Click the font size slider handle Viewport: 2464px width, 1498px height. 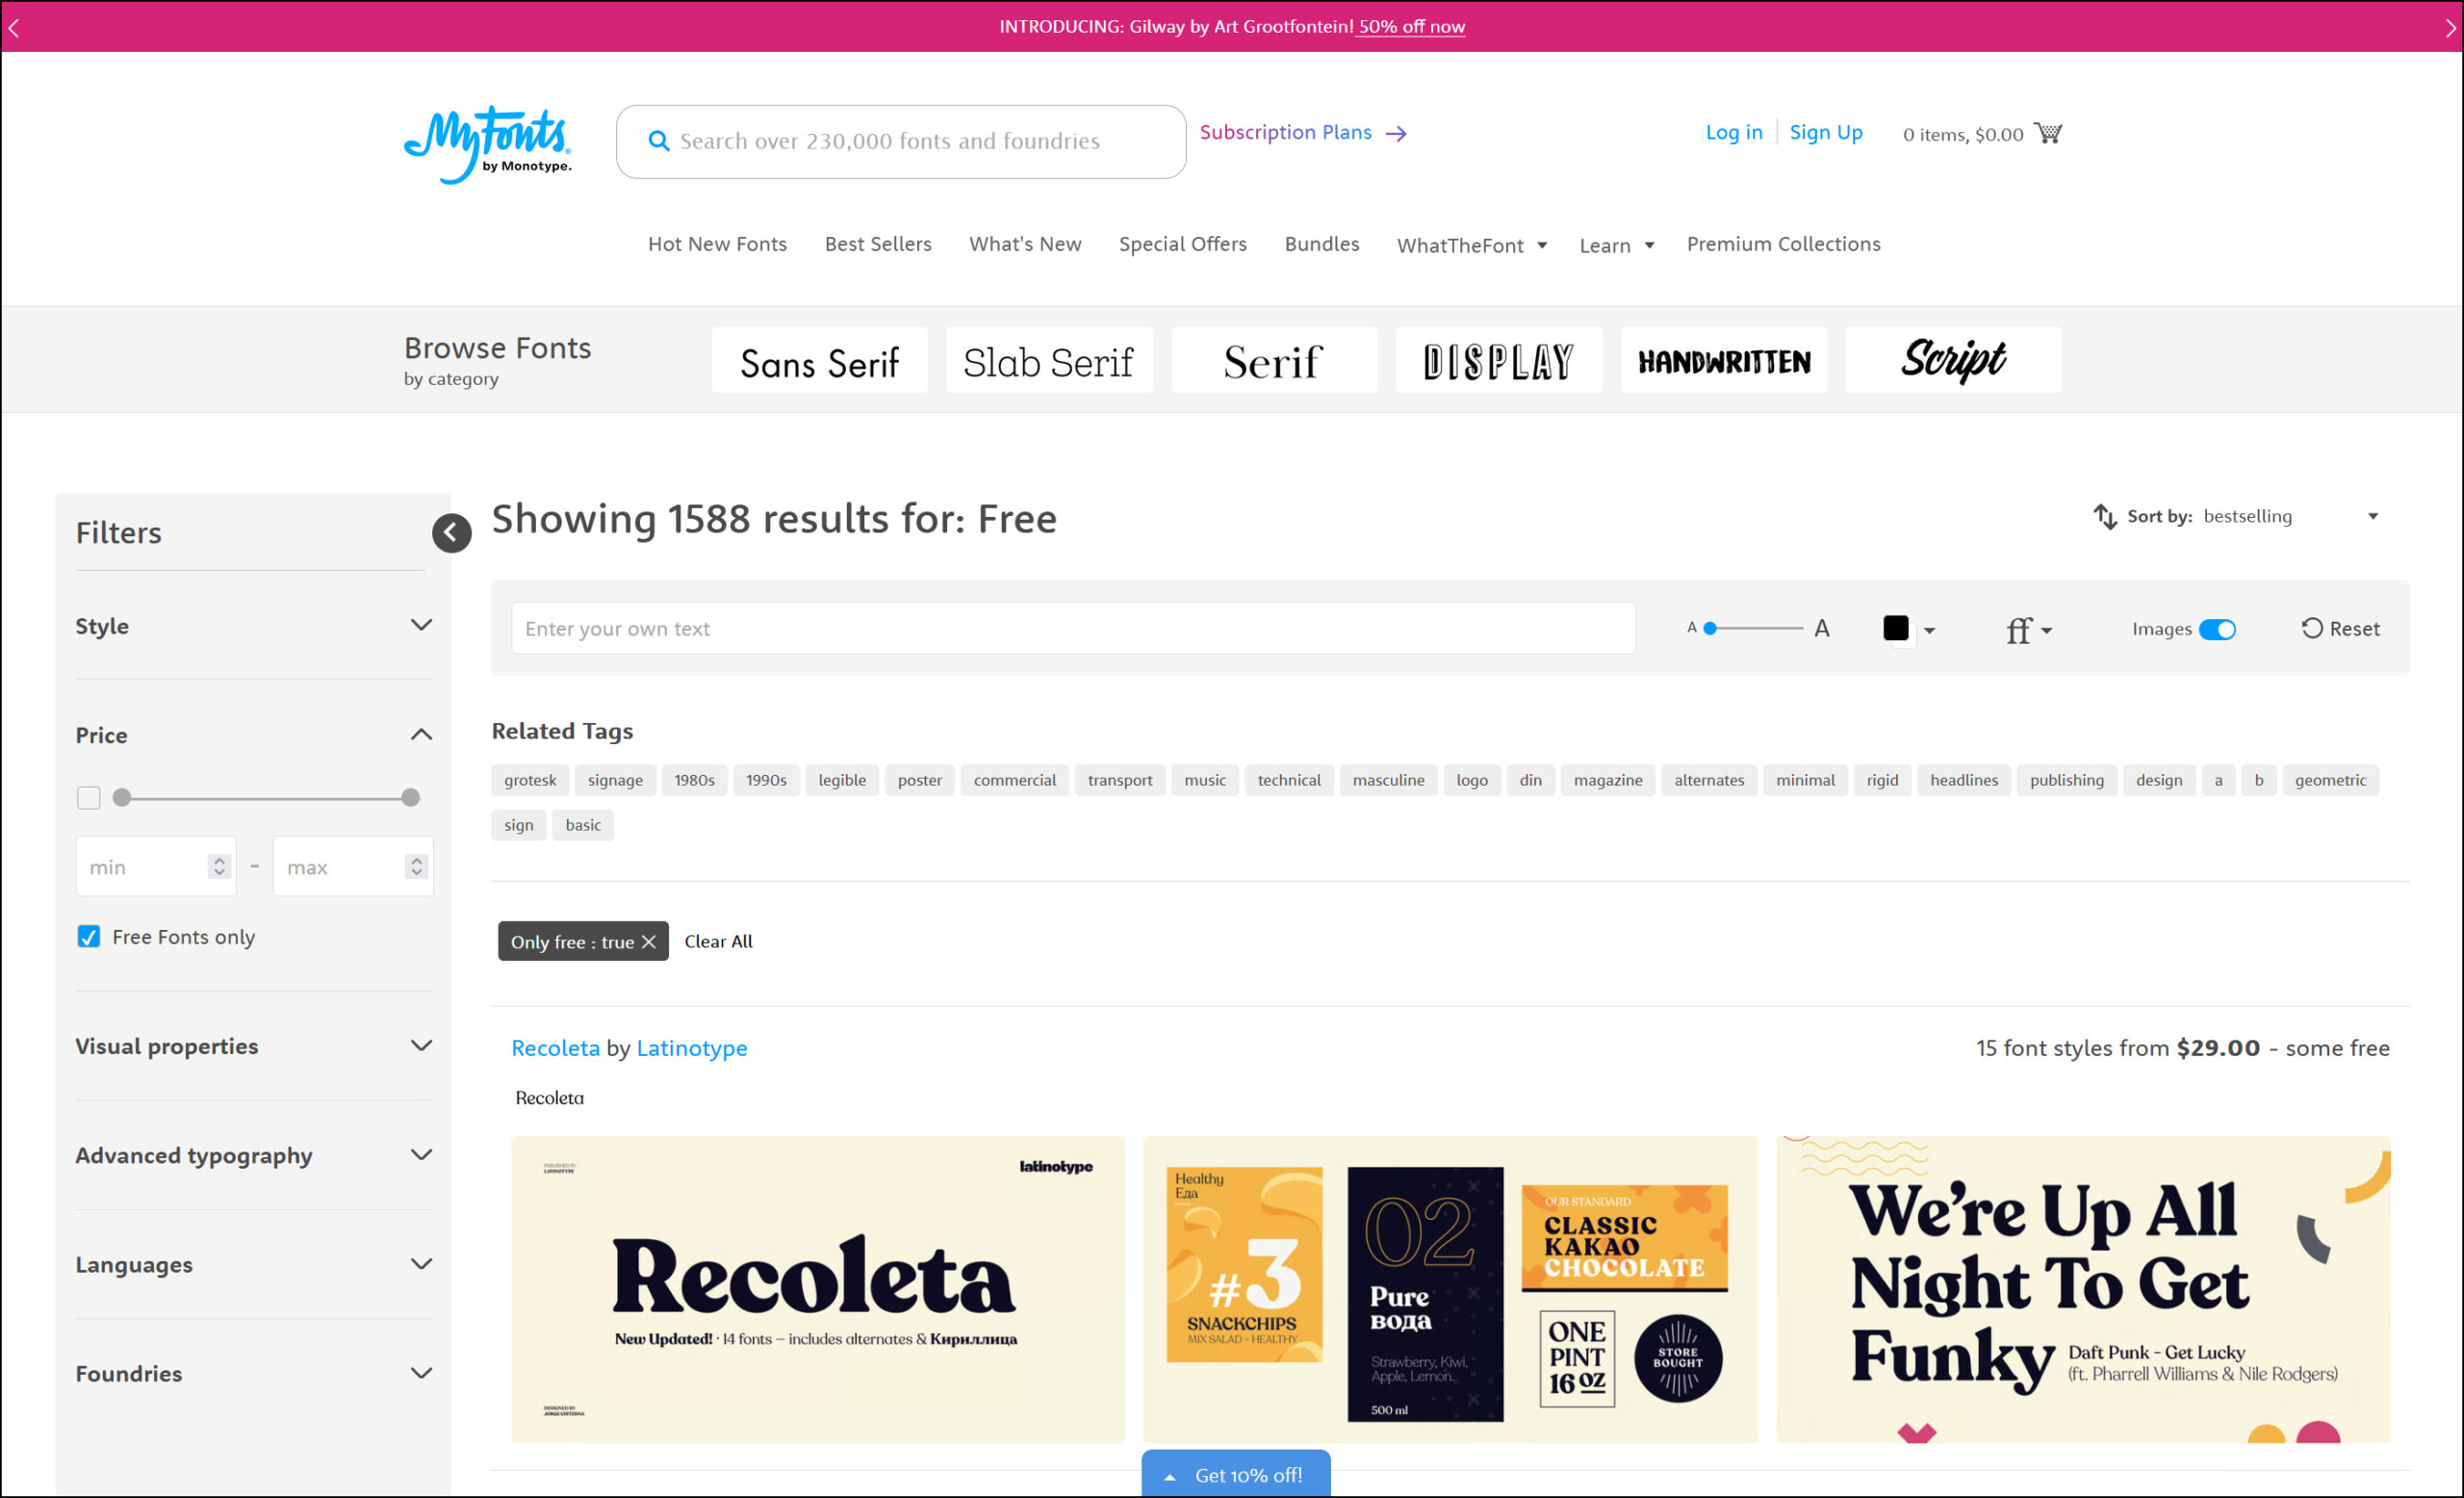[x=1710, y=629]
